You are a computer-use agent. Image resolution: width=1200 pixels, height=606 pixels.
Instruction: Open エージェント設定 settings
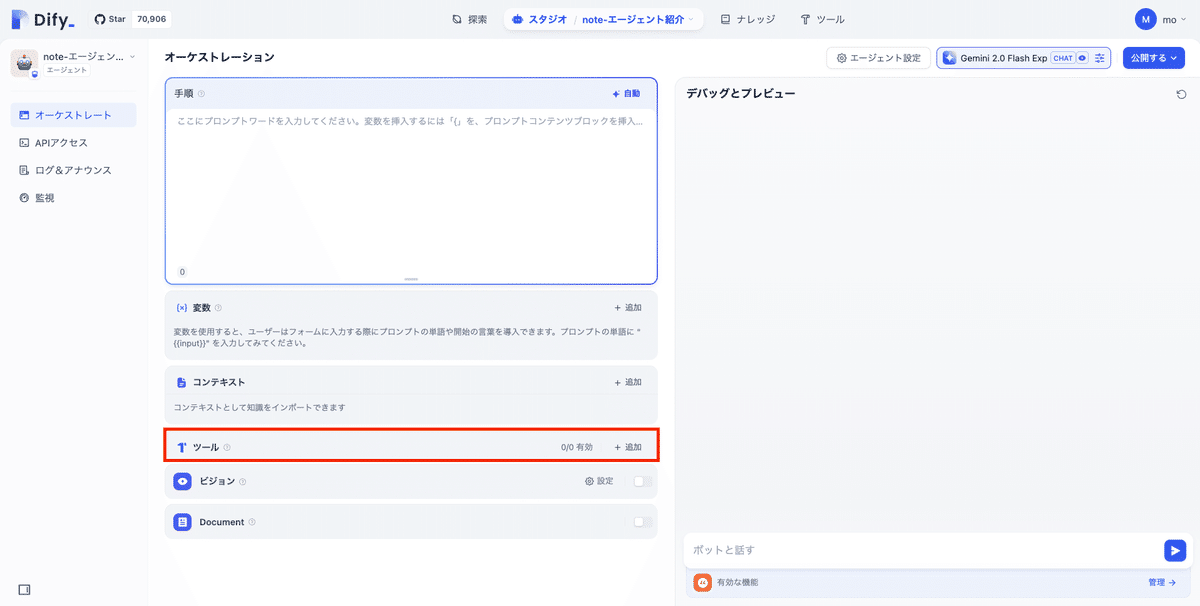click(878, 57)
